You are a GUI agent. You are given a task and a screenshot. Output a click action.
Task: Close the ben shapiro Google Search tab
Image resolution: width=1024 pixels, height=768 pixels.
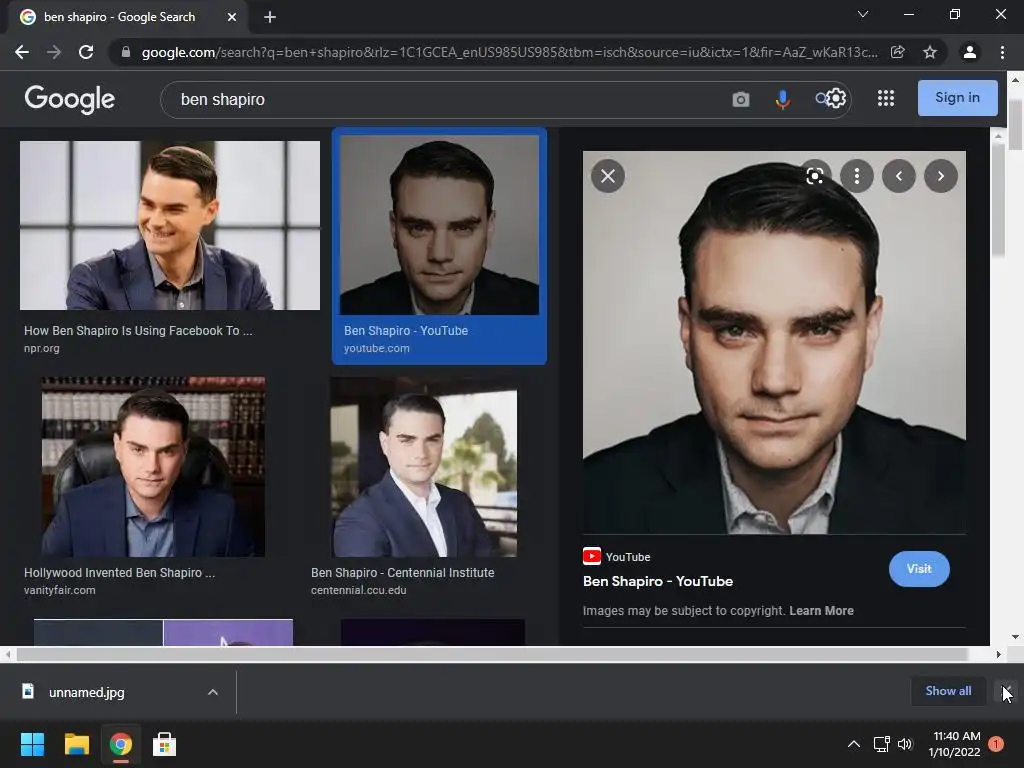click(x=232, y=17)
